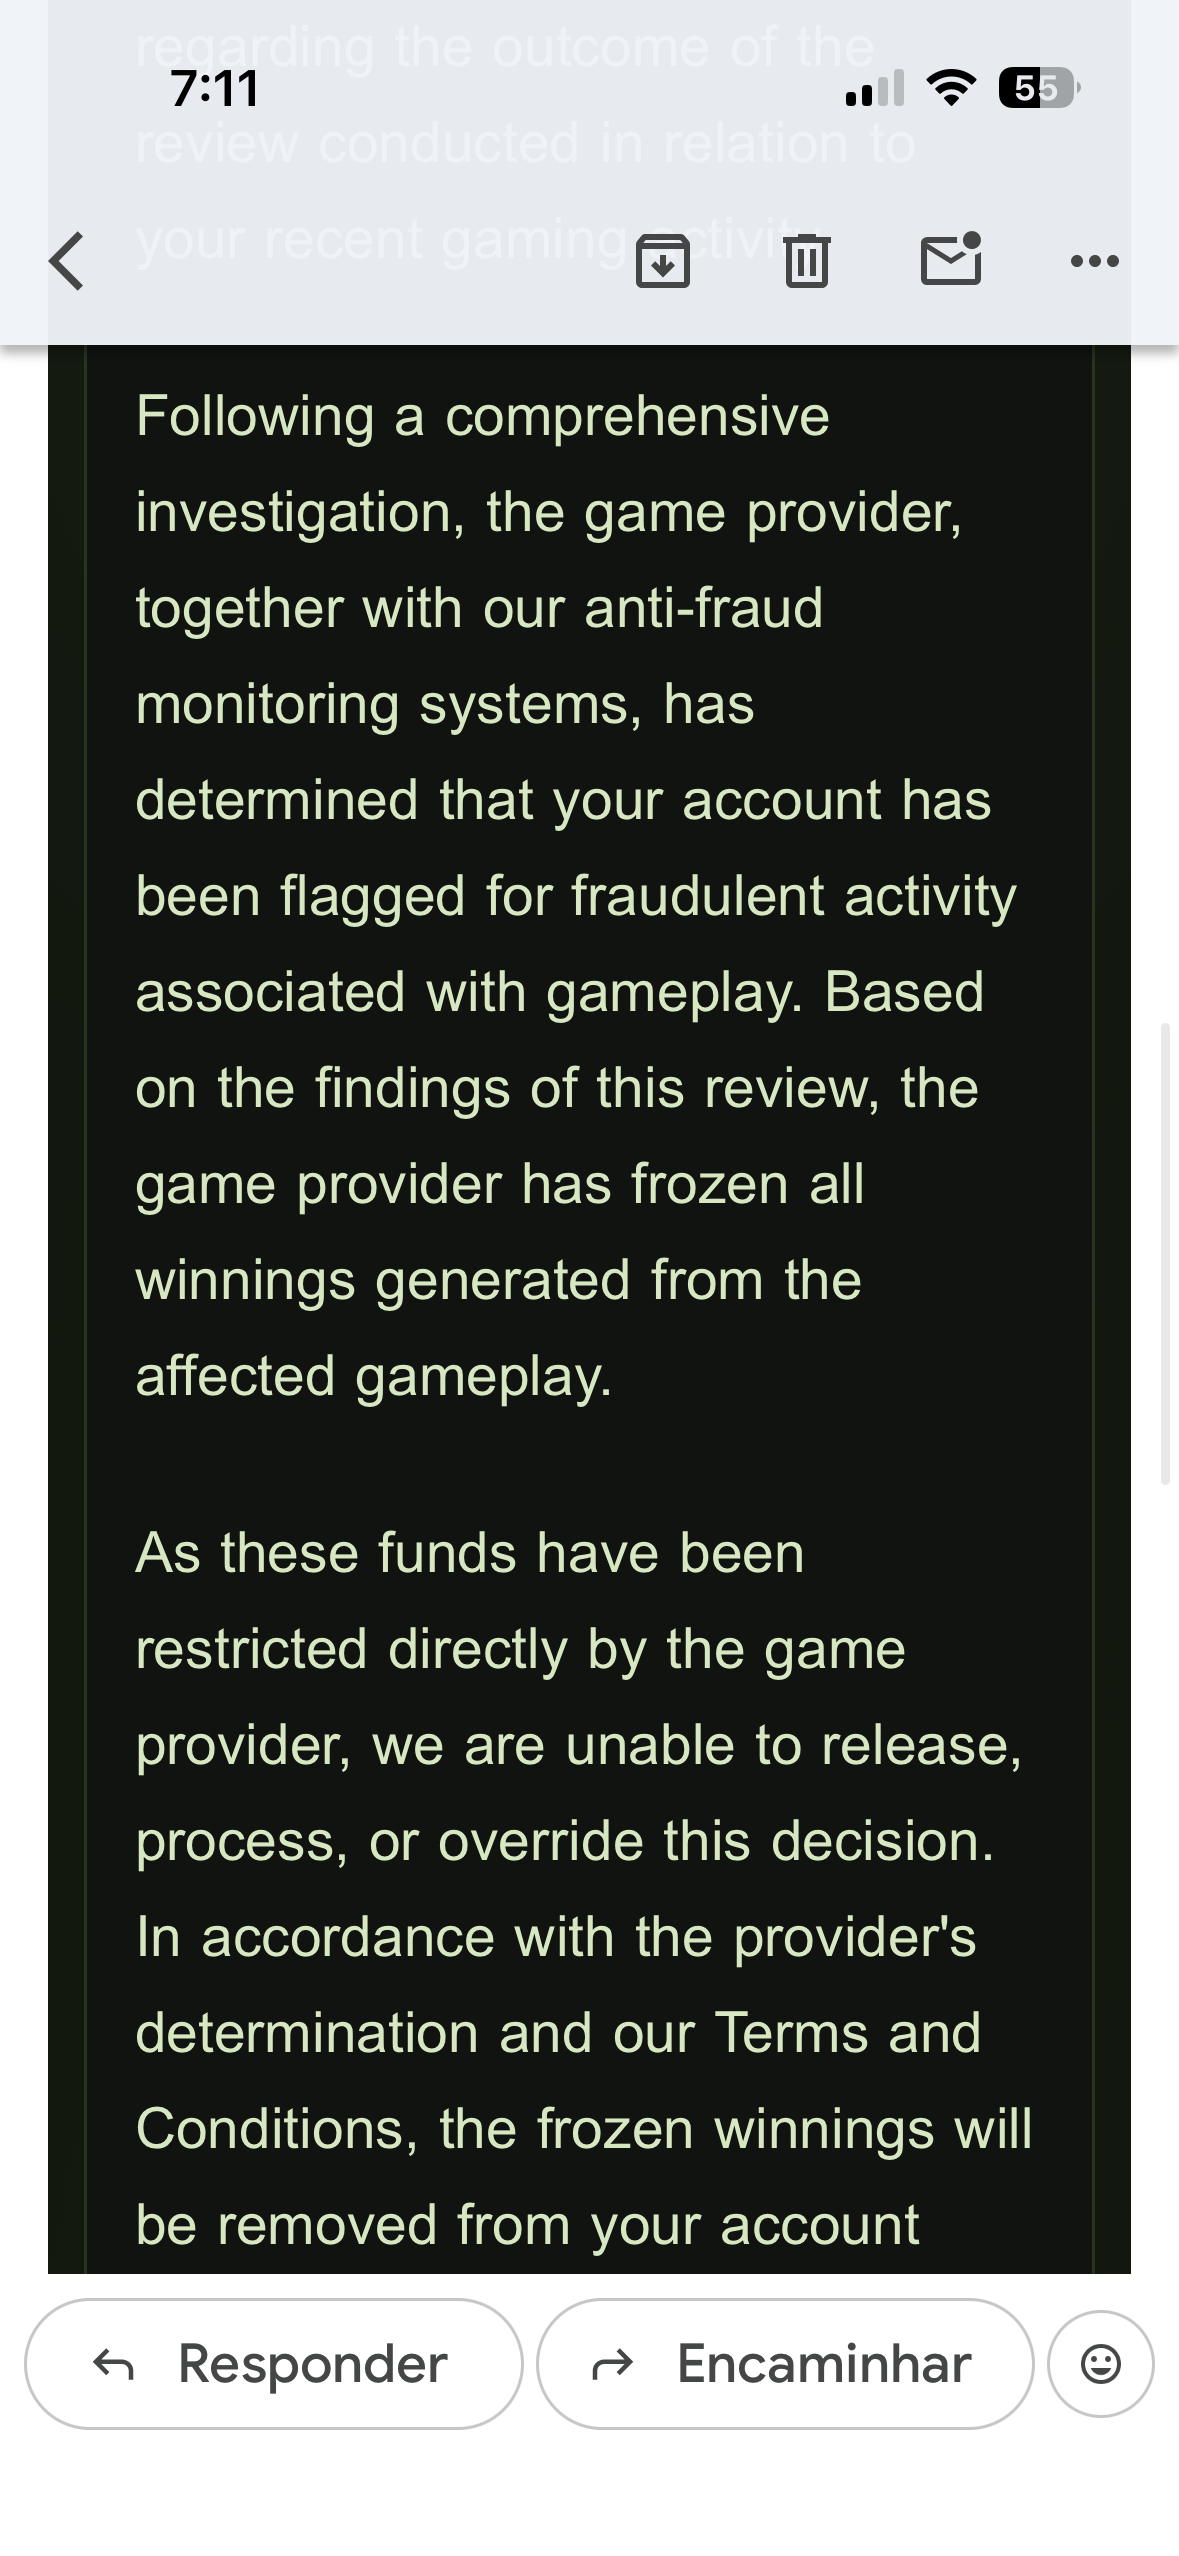The height and width of the screenshot is (2556, 1179).
Task: Mark the message as unread via envelope icon
Action: coord(951,259)
